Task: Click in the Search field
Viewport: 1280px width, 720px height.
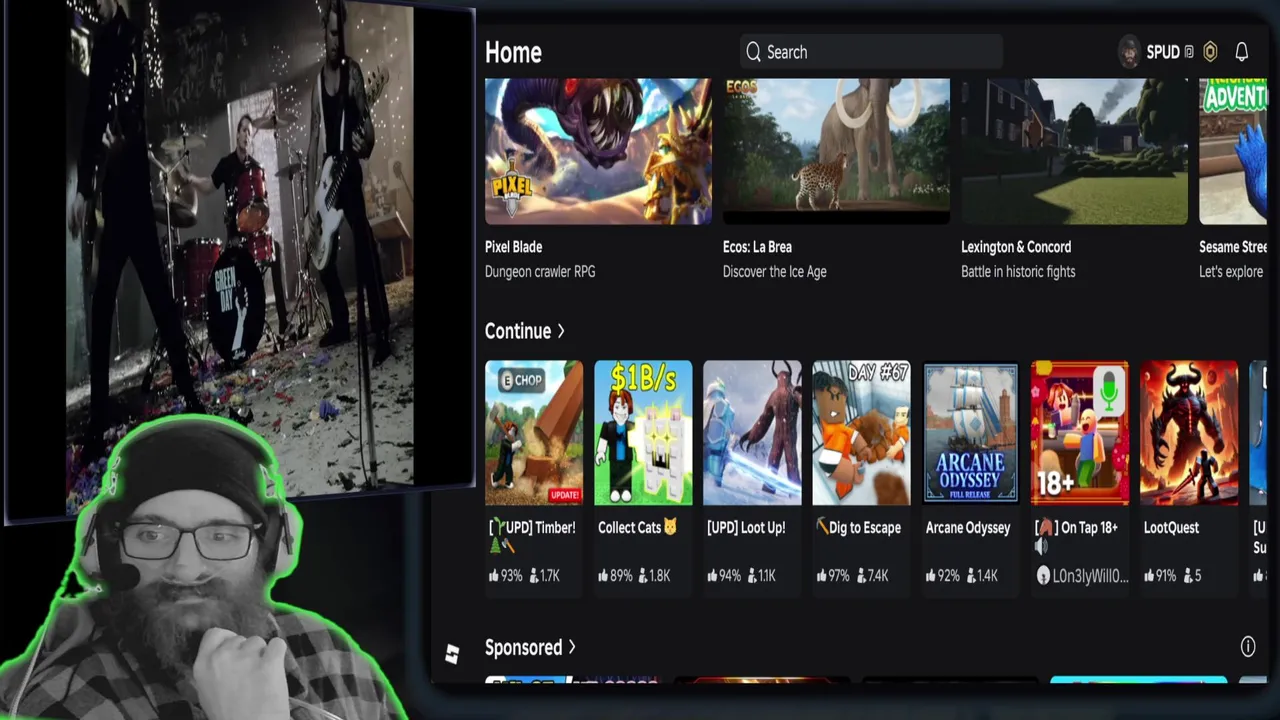Action: [871, 52]
